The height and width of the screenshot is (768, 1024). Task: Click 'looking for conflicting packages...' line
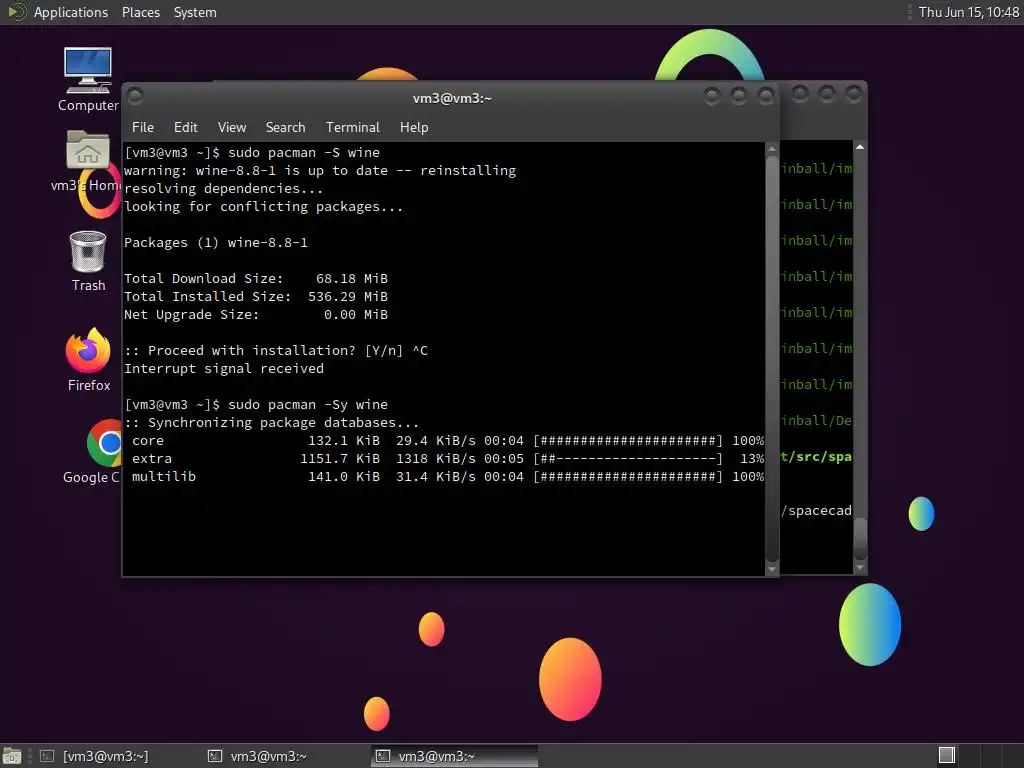(263, 207)
